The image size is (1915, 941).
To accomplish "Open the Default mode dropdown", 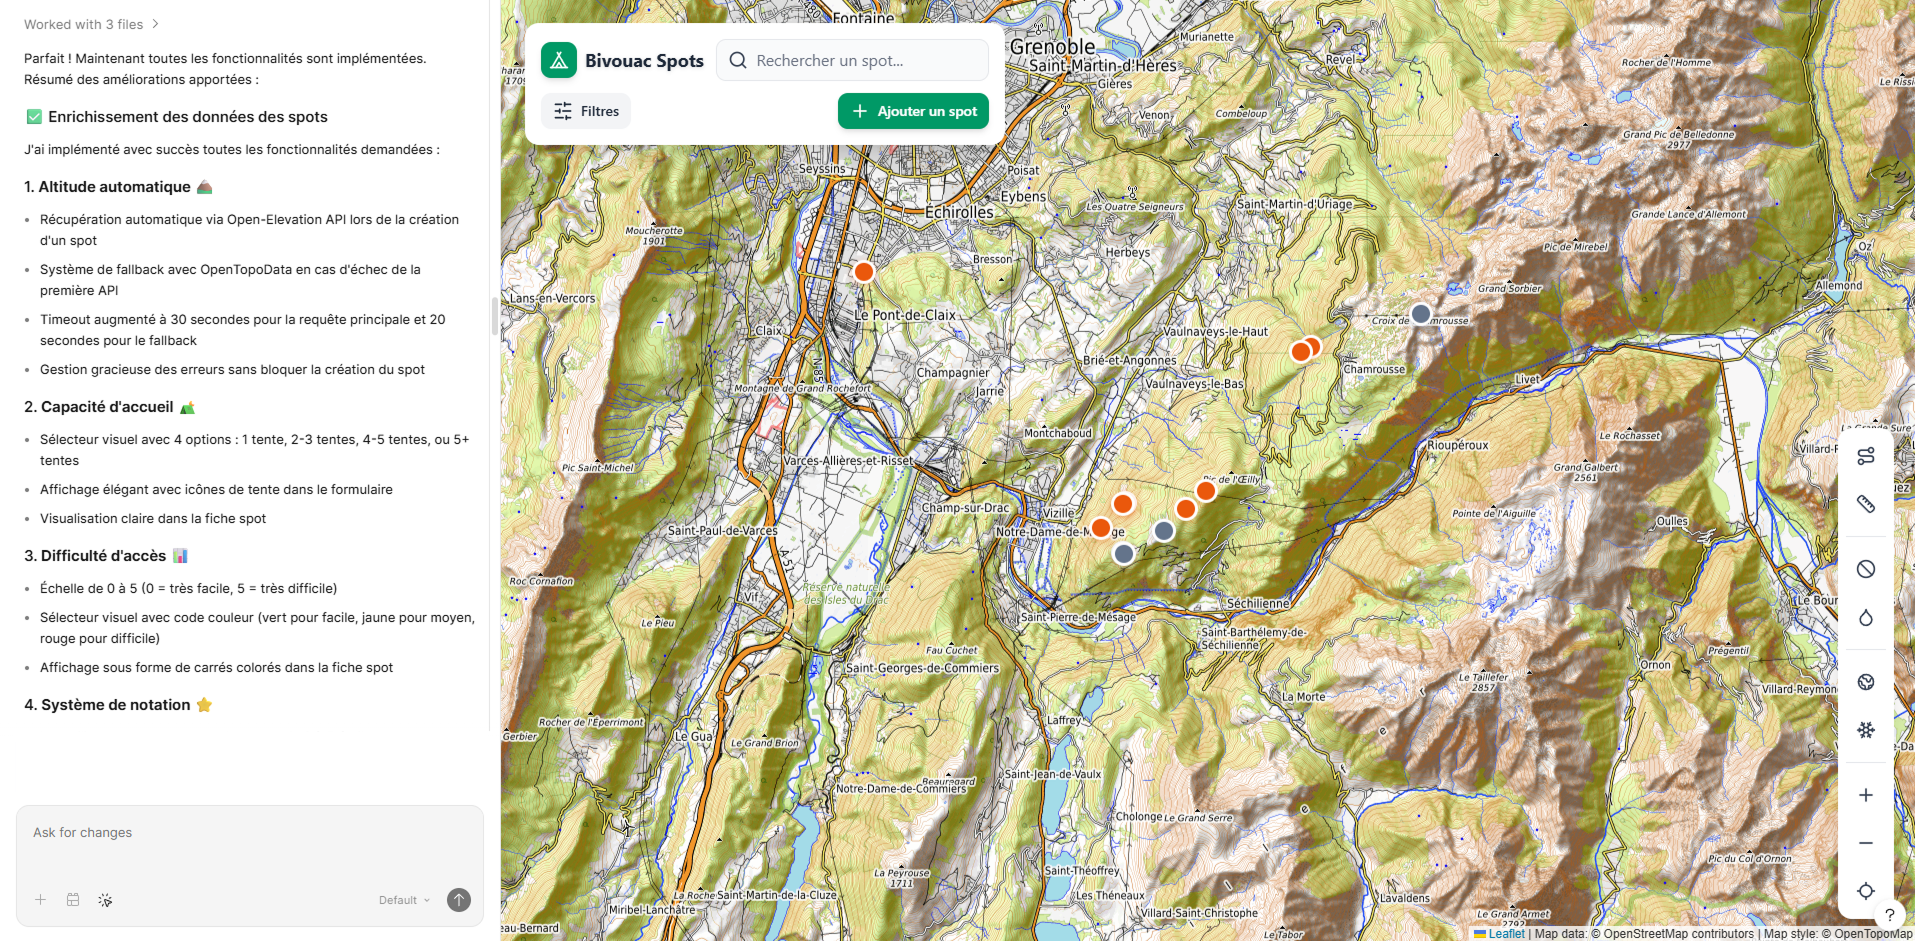I will click(x=404, y=900).
